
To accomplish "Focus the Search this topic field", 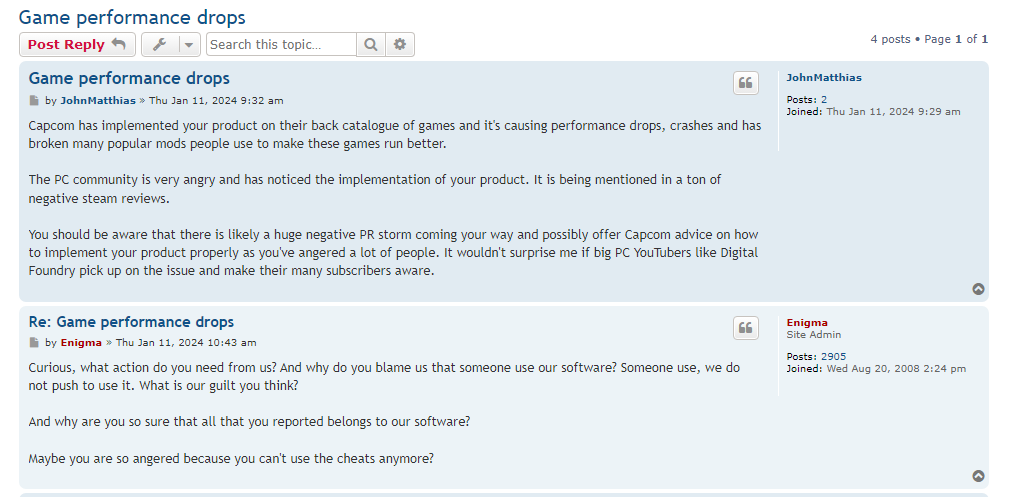I will click(281, 44).
